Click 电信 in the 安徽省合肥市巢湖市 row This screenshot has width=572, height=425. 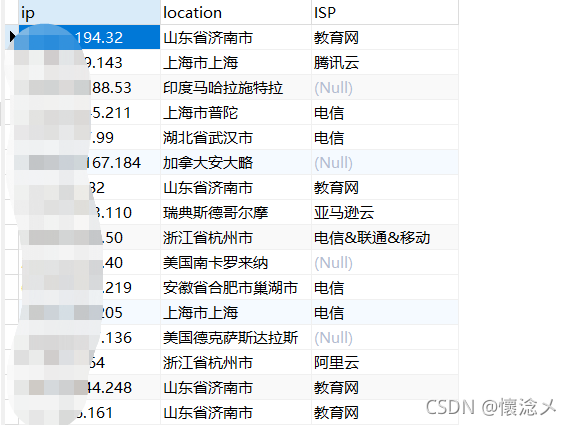[x=329, y=287]
